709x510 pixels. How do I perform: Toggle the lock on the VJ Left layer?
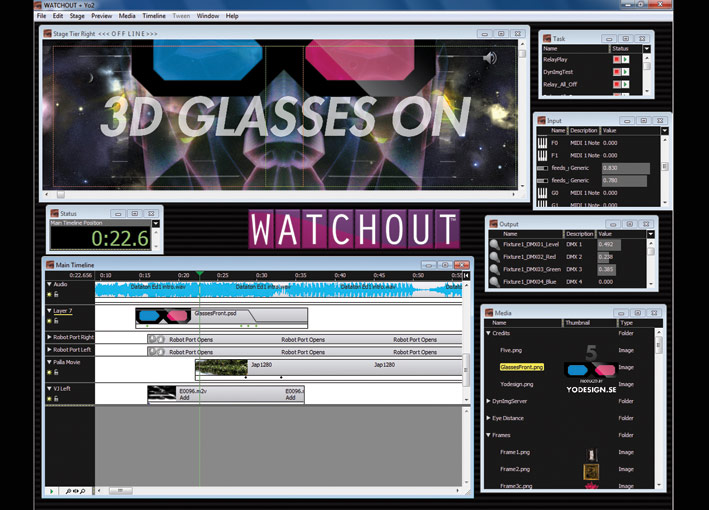(x=56, y=399)
